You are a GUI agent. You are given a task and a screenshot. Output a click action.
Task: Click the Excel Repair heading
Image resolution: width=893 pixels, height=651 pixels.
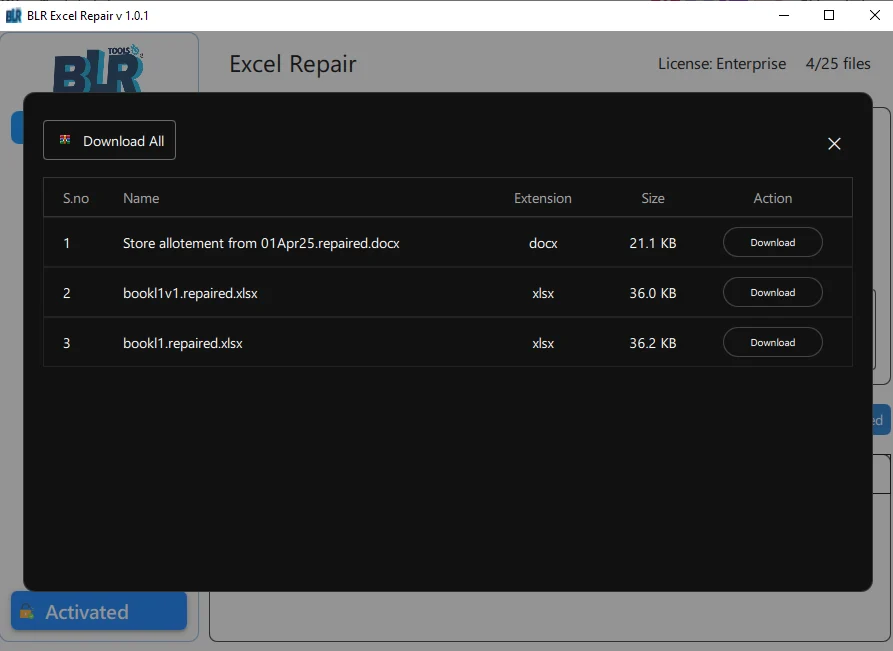tap(292, 63)
